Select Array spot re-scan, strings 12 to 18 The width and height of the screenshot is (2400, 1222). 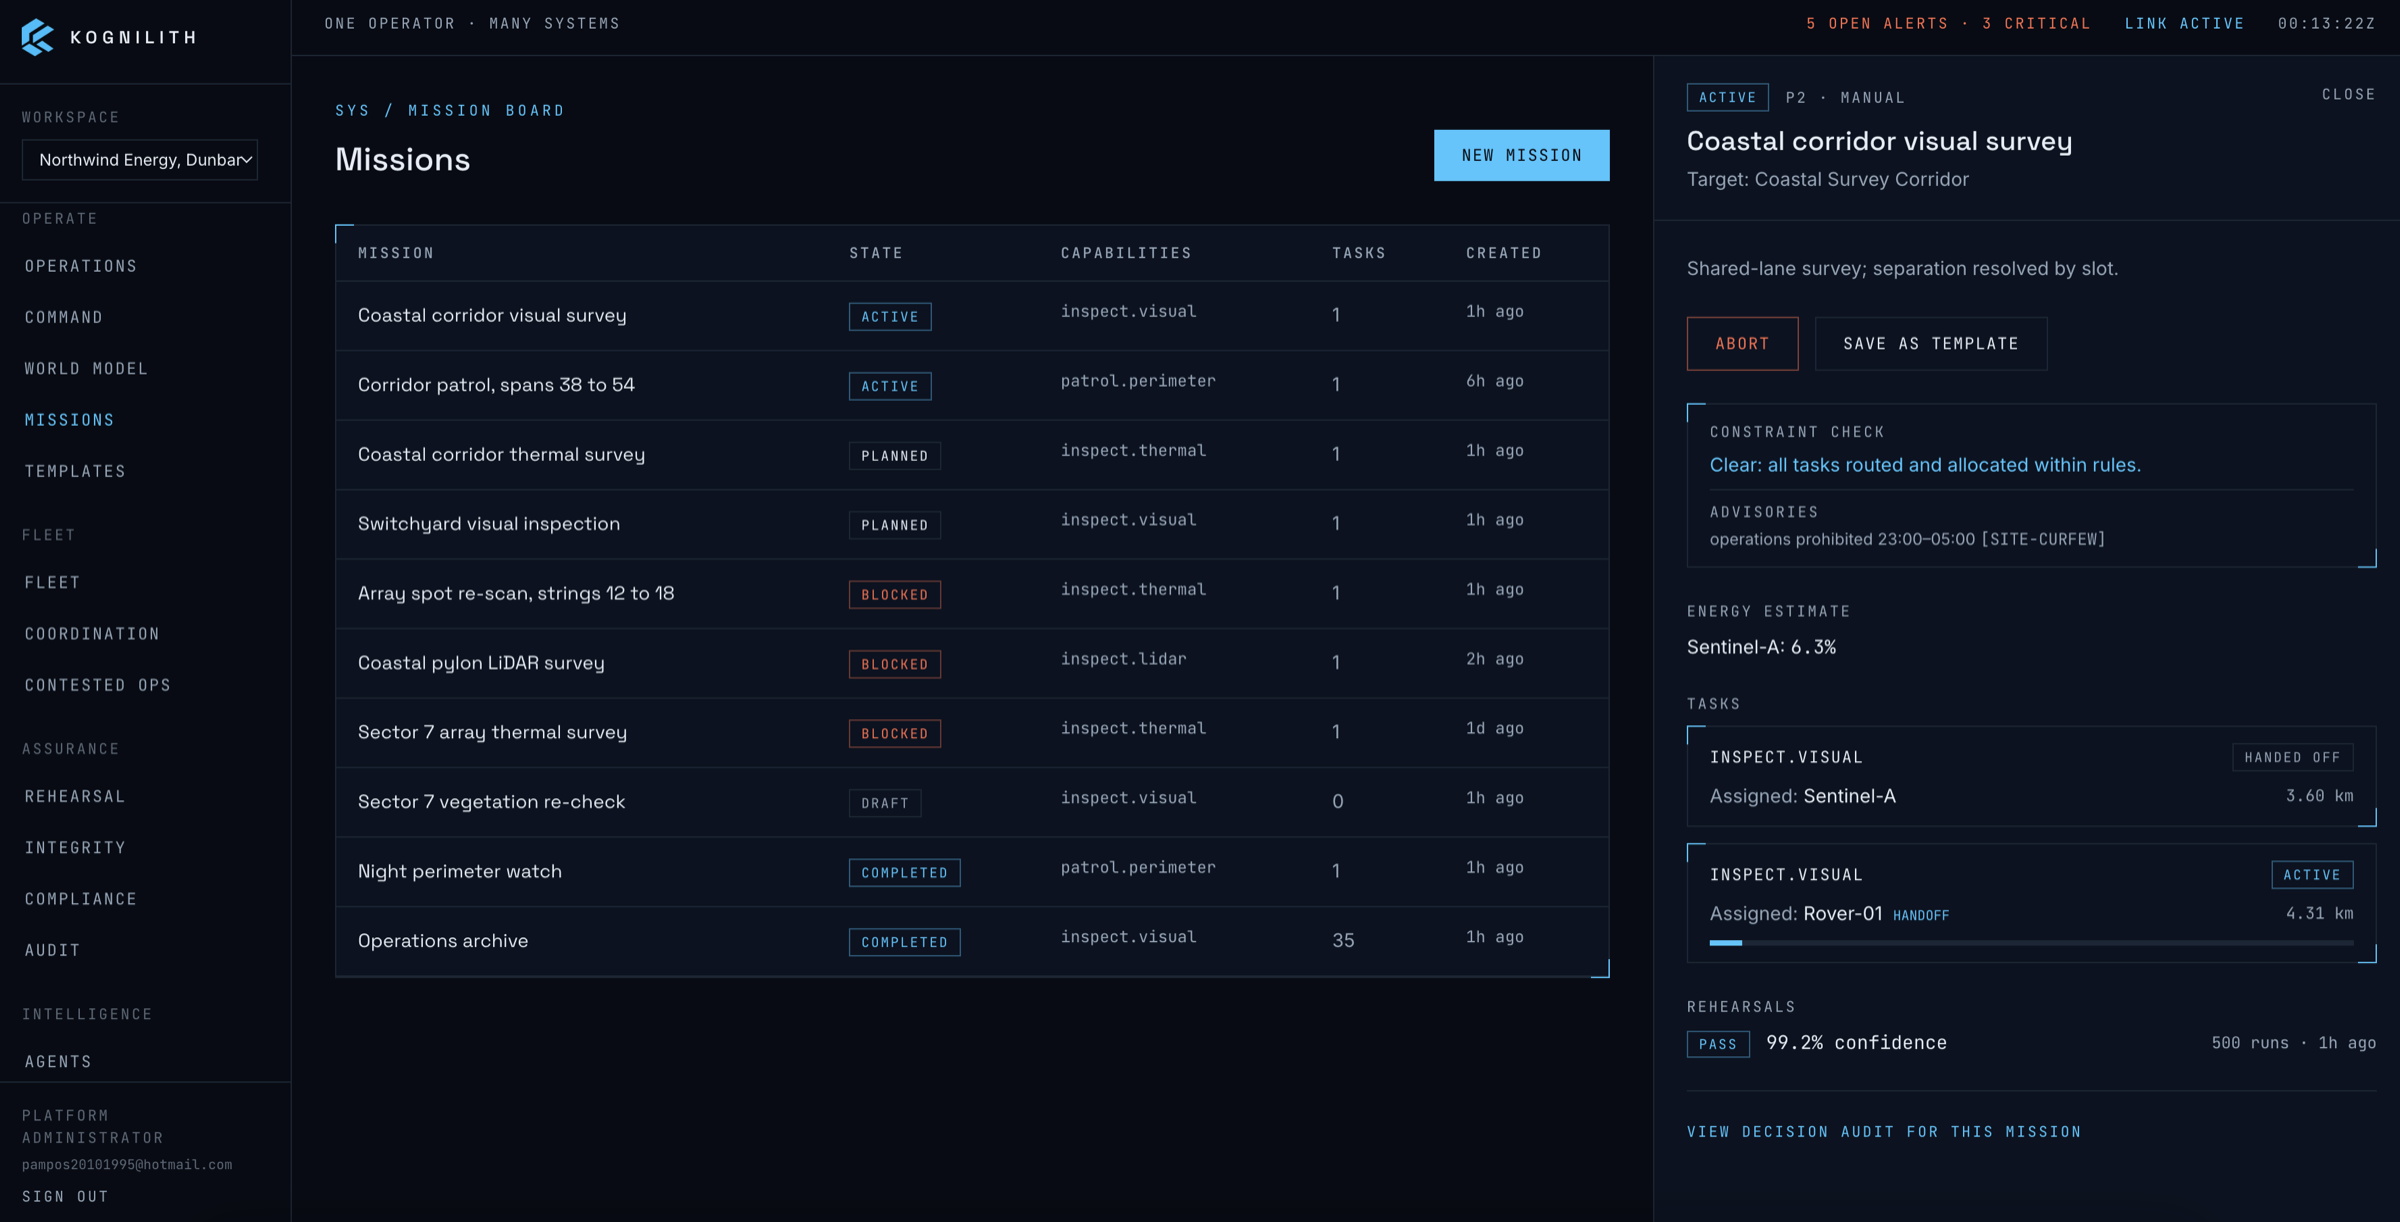972,593
